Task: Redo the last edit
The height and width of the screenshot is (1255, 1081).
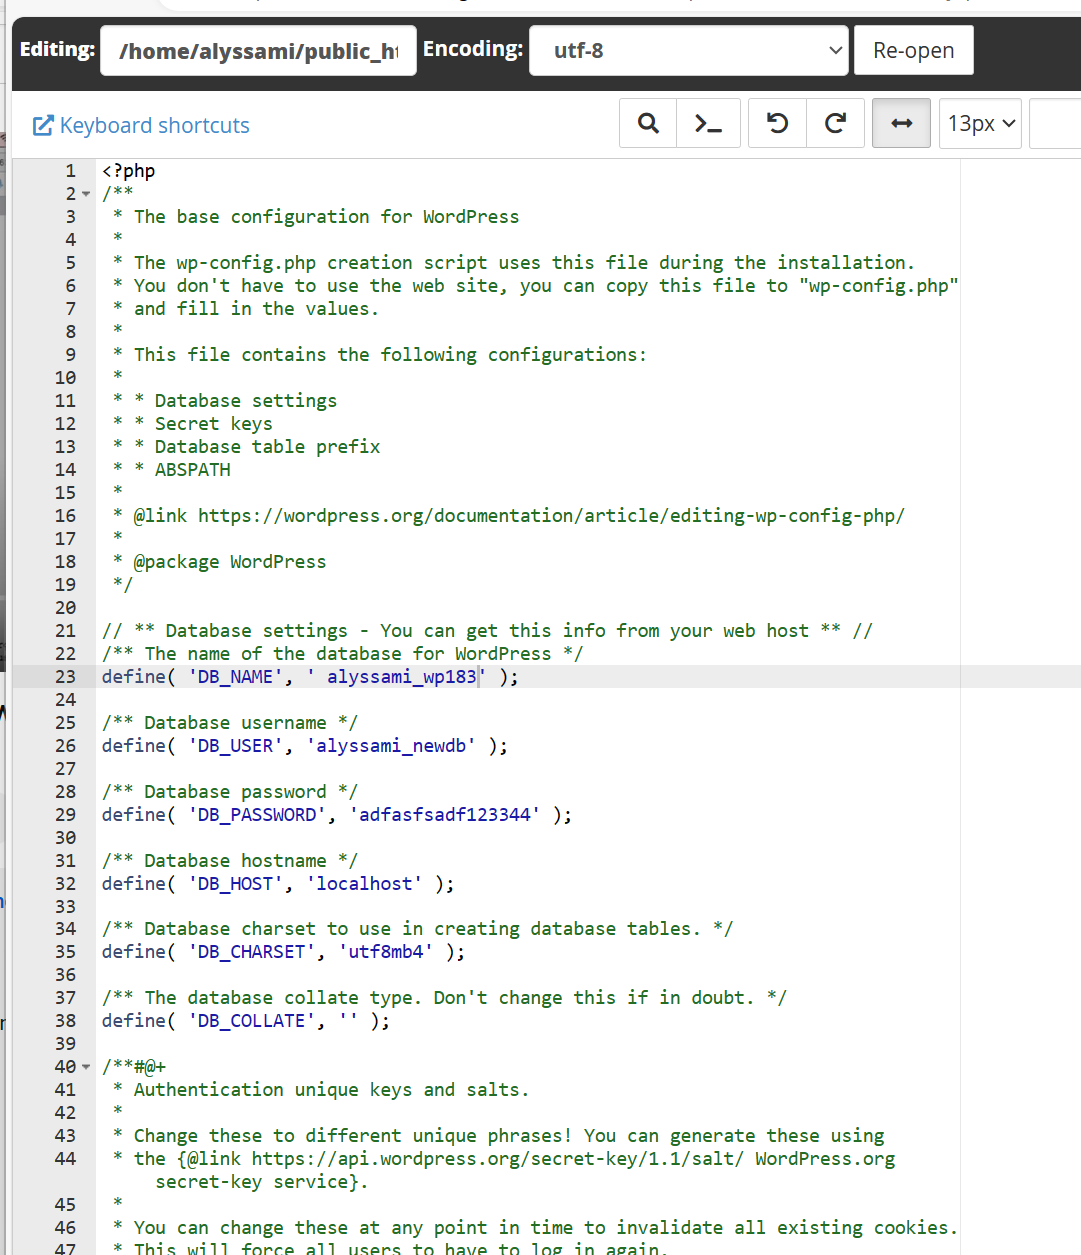Action: (x=835, y=123)
